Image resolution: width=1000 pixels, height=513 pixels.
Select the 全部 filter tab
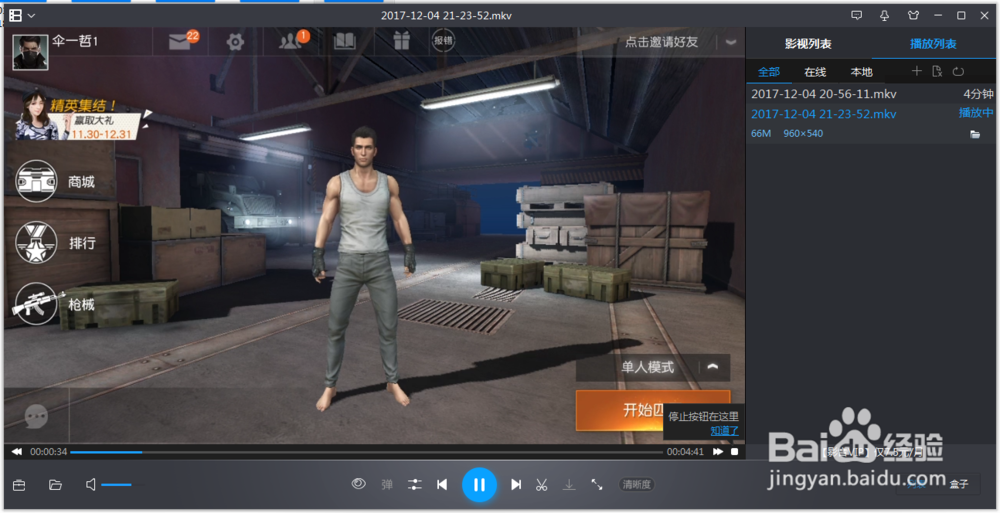coord(768,71)
